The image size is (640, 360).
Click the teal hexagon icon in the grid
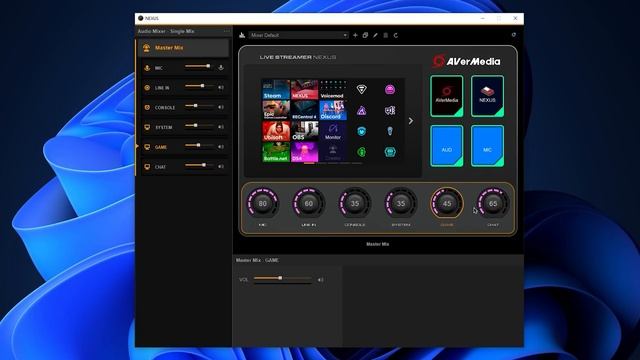pos(390,152)
